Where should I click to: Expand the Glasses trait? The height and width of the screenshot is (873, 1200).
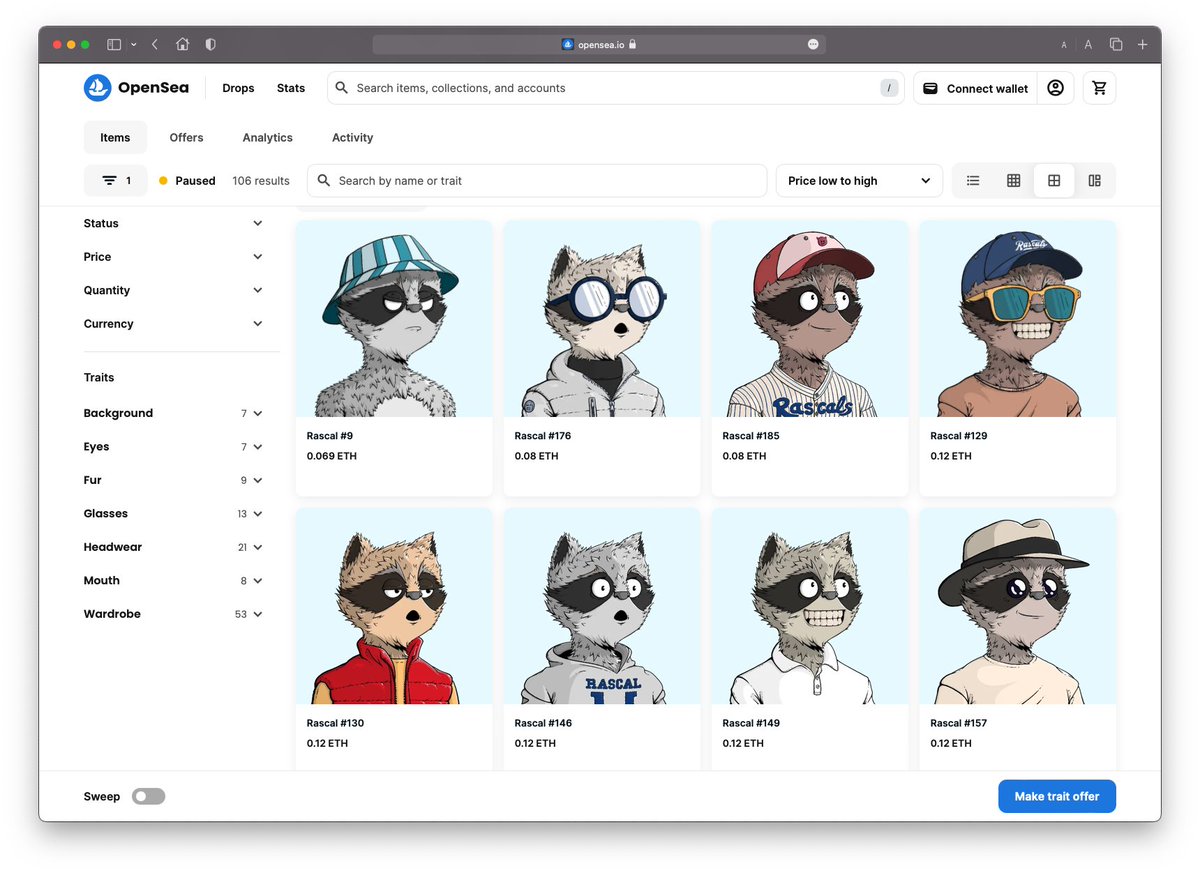pos(174,514)
